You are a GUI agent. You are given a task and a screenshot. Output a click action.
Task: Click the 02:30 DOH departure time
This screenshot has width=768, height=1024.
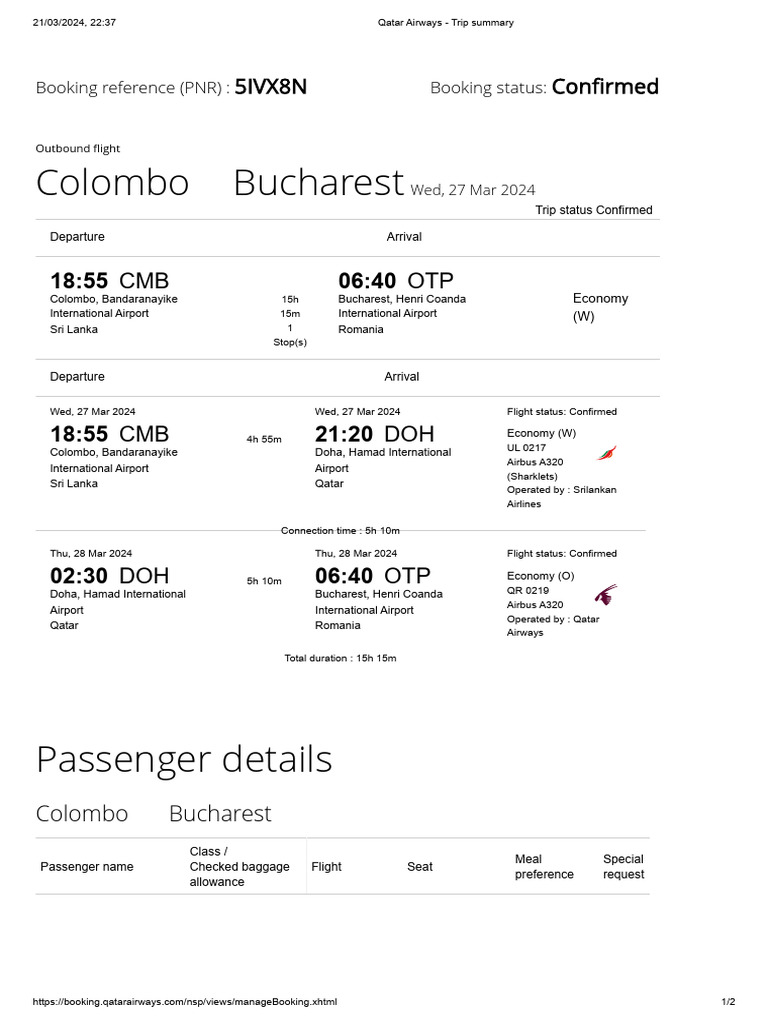click(x=109, y=575)
